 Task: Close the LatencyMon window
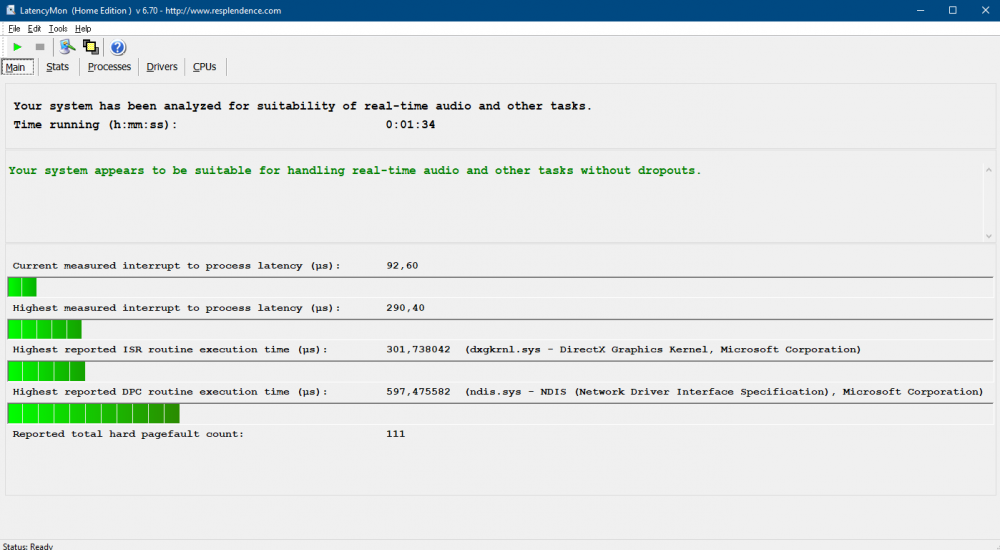985,10
